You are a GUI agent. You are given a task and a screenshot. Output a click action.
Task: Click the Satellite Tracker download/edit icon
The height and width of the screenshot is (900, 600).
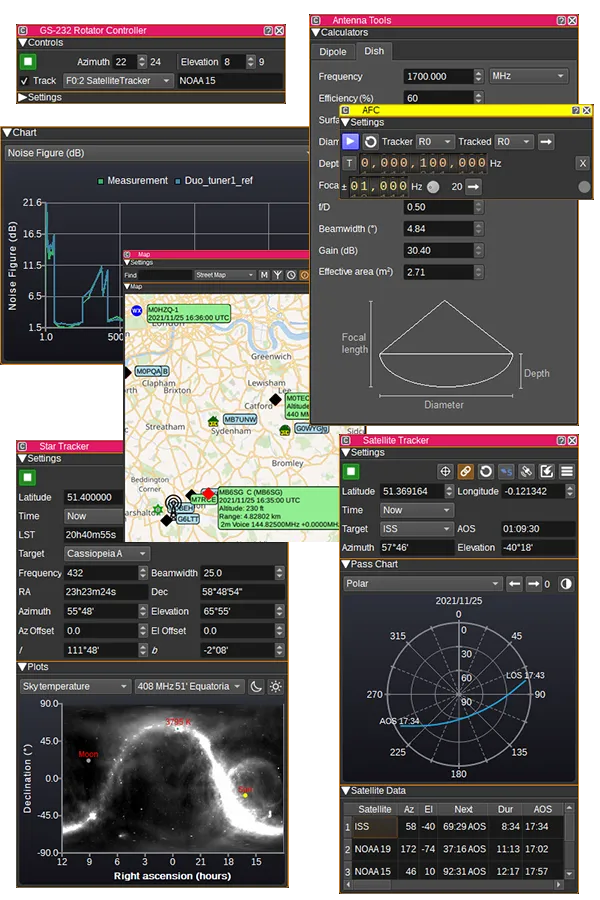click(x=547, y=472)
